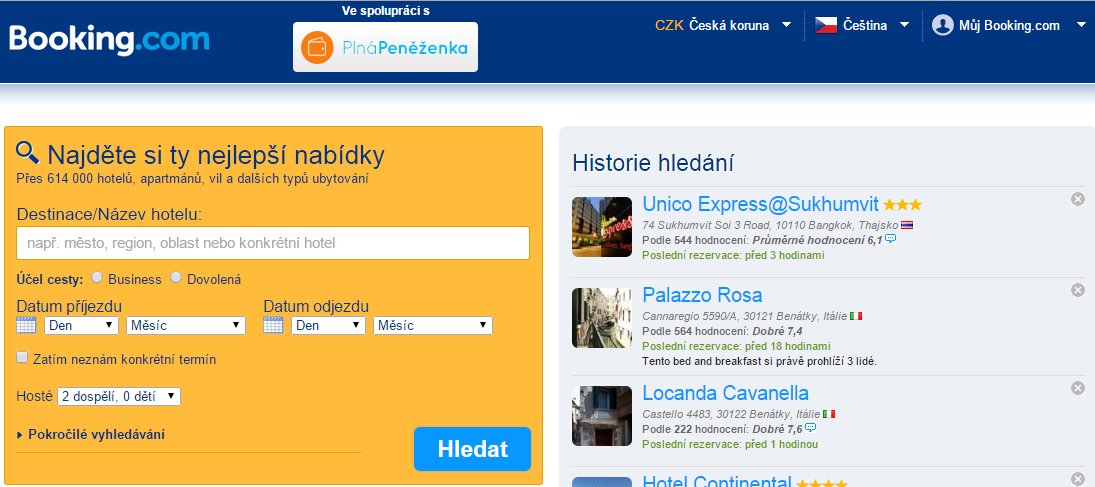Open arrival Den dropdown
The height and width of the screenshot is (487, 1095).
(82, 326)
